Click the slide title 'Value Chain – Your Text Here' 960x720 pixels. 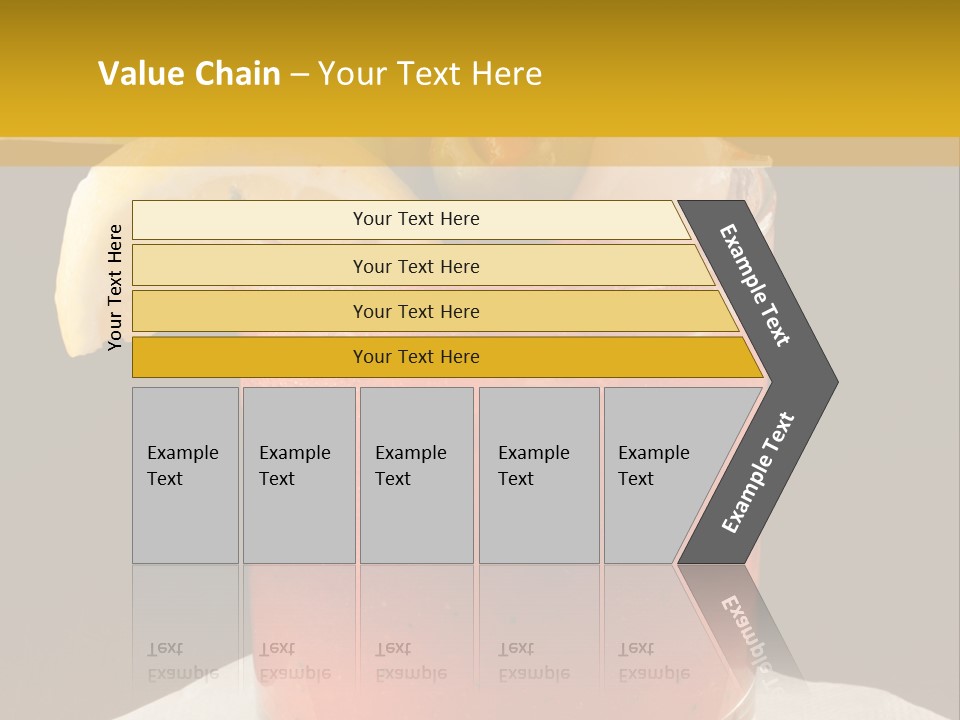[x=320, y=73]
